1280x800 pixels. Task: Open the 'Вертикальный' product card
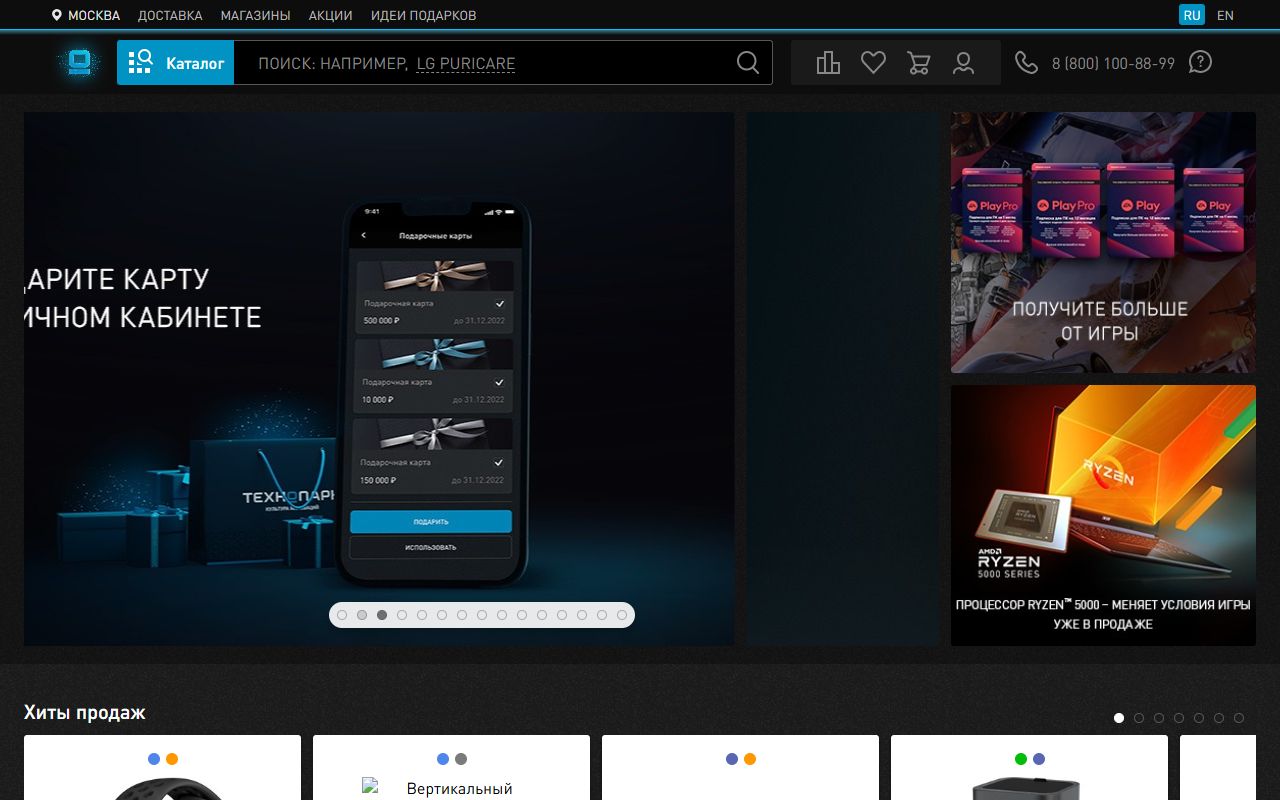tap(451, 768)
